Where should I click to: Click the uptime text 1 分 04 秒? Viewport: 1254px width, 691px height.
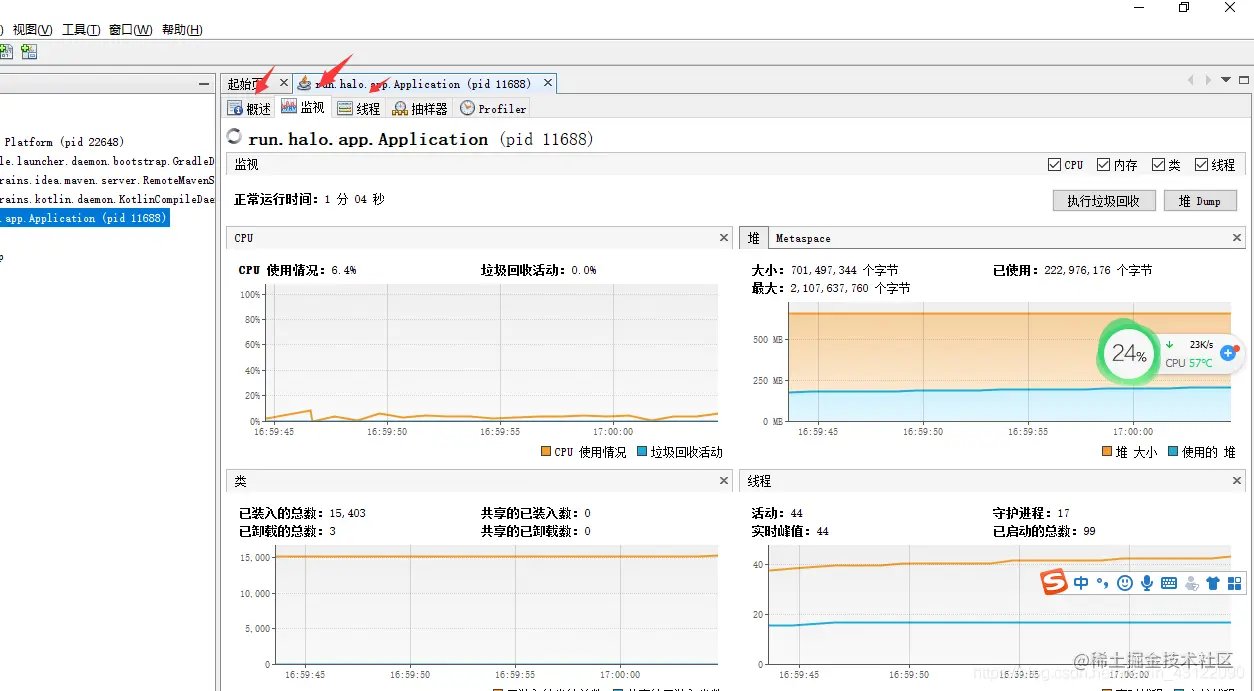point(354,199)
